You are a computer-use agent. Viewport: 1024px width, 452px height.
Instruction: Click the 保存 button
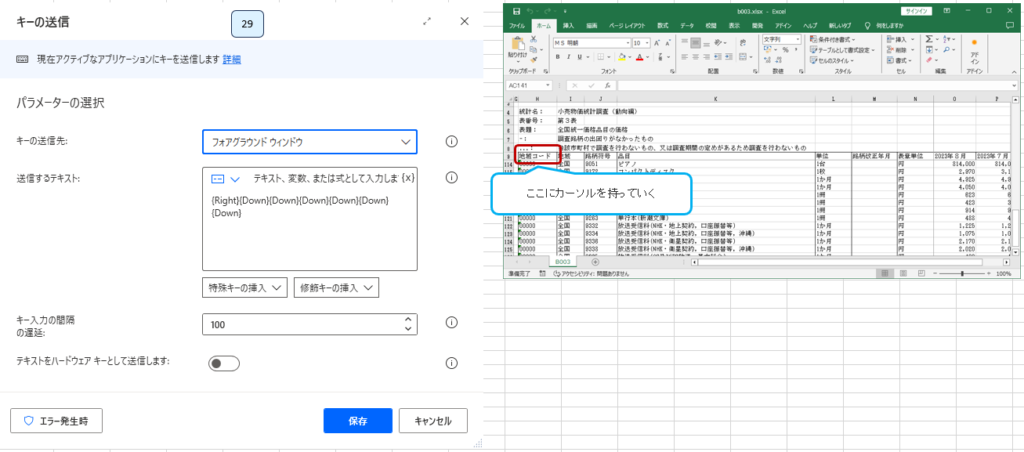click(x=357, y=421)
